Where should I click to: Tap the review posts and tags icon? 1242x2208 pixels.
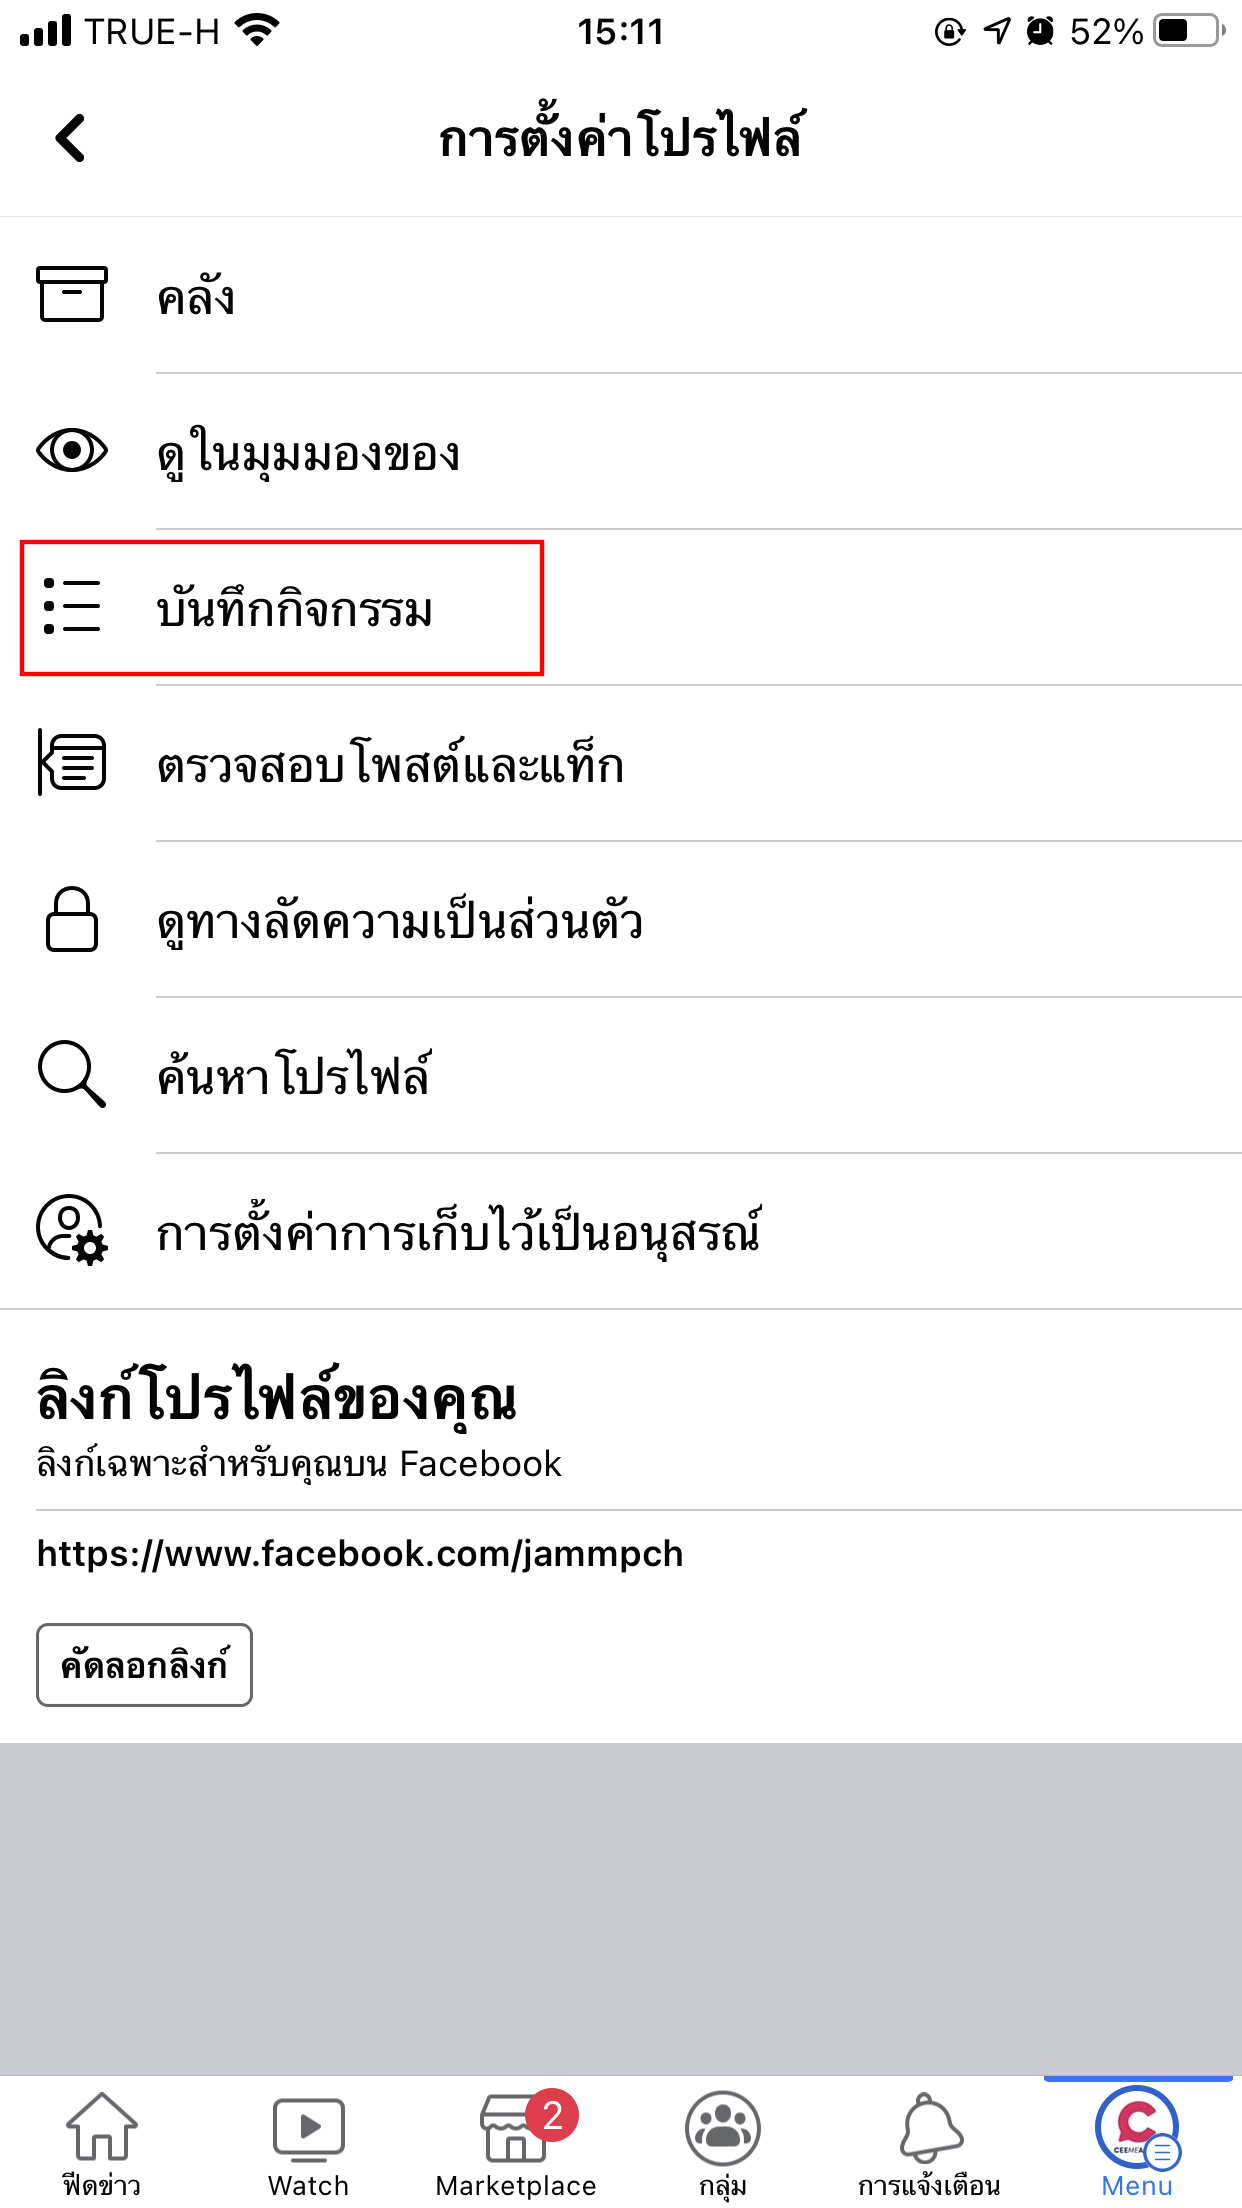click(72, 762)
